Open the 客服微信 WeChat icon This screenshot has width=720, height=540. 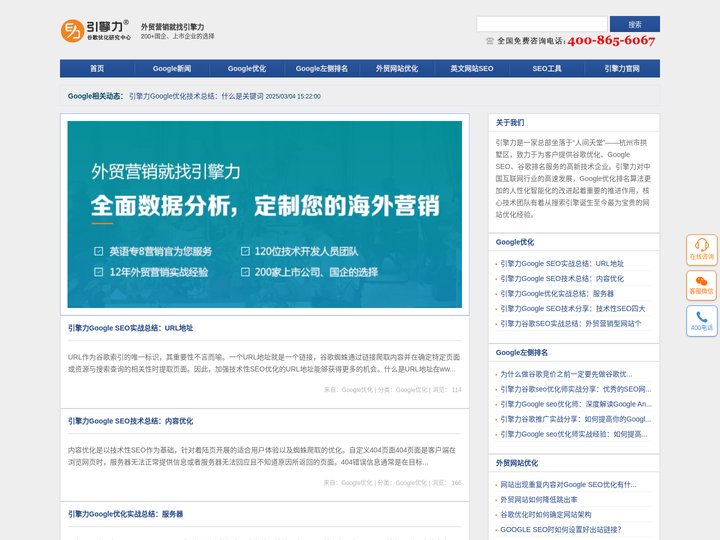coord(702,285)
